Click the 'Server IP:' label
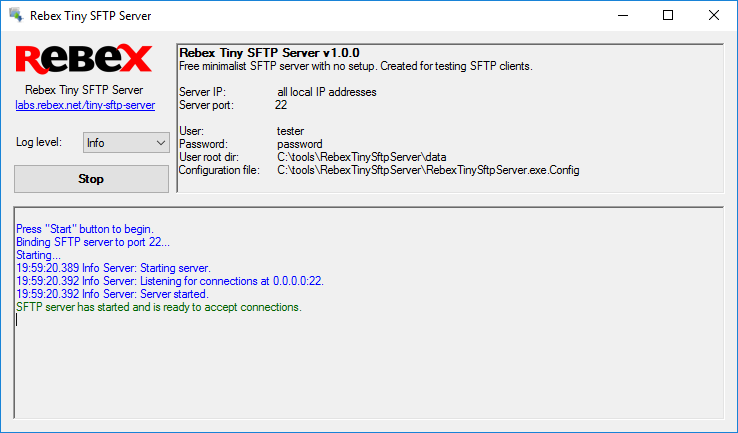The height and width of the screenshot is (433, 738). pyautogui.click(x=202, y=92)
